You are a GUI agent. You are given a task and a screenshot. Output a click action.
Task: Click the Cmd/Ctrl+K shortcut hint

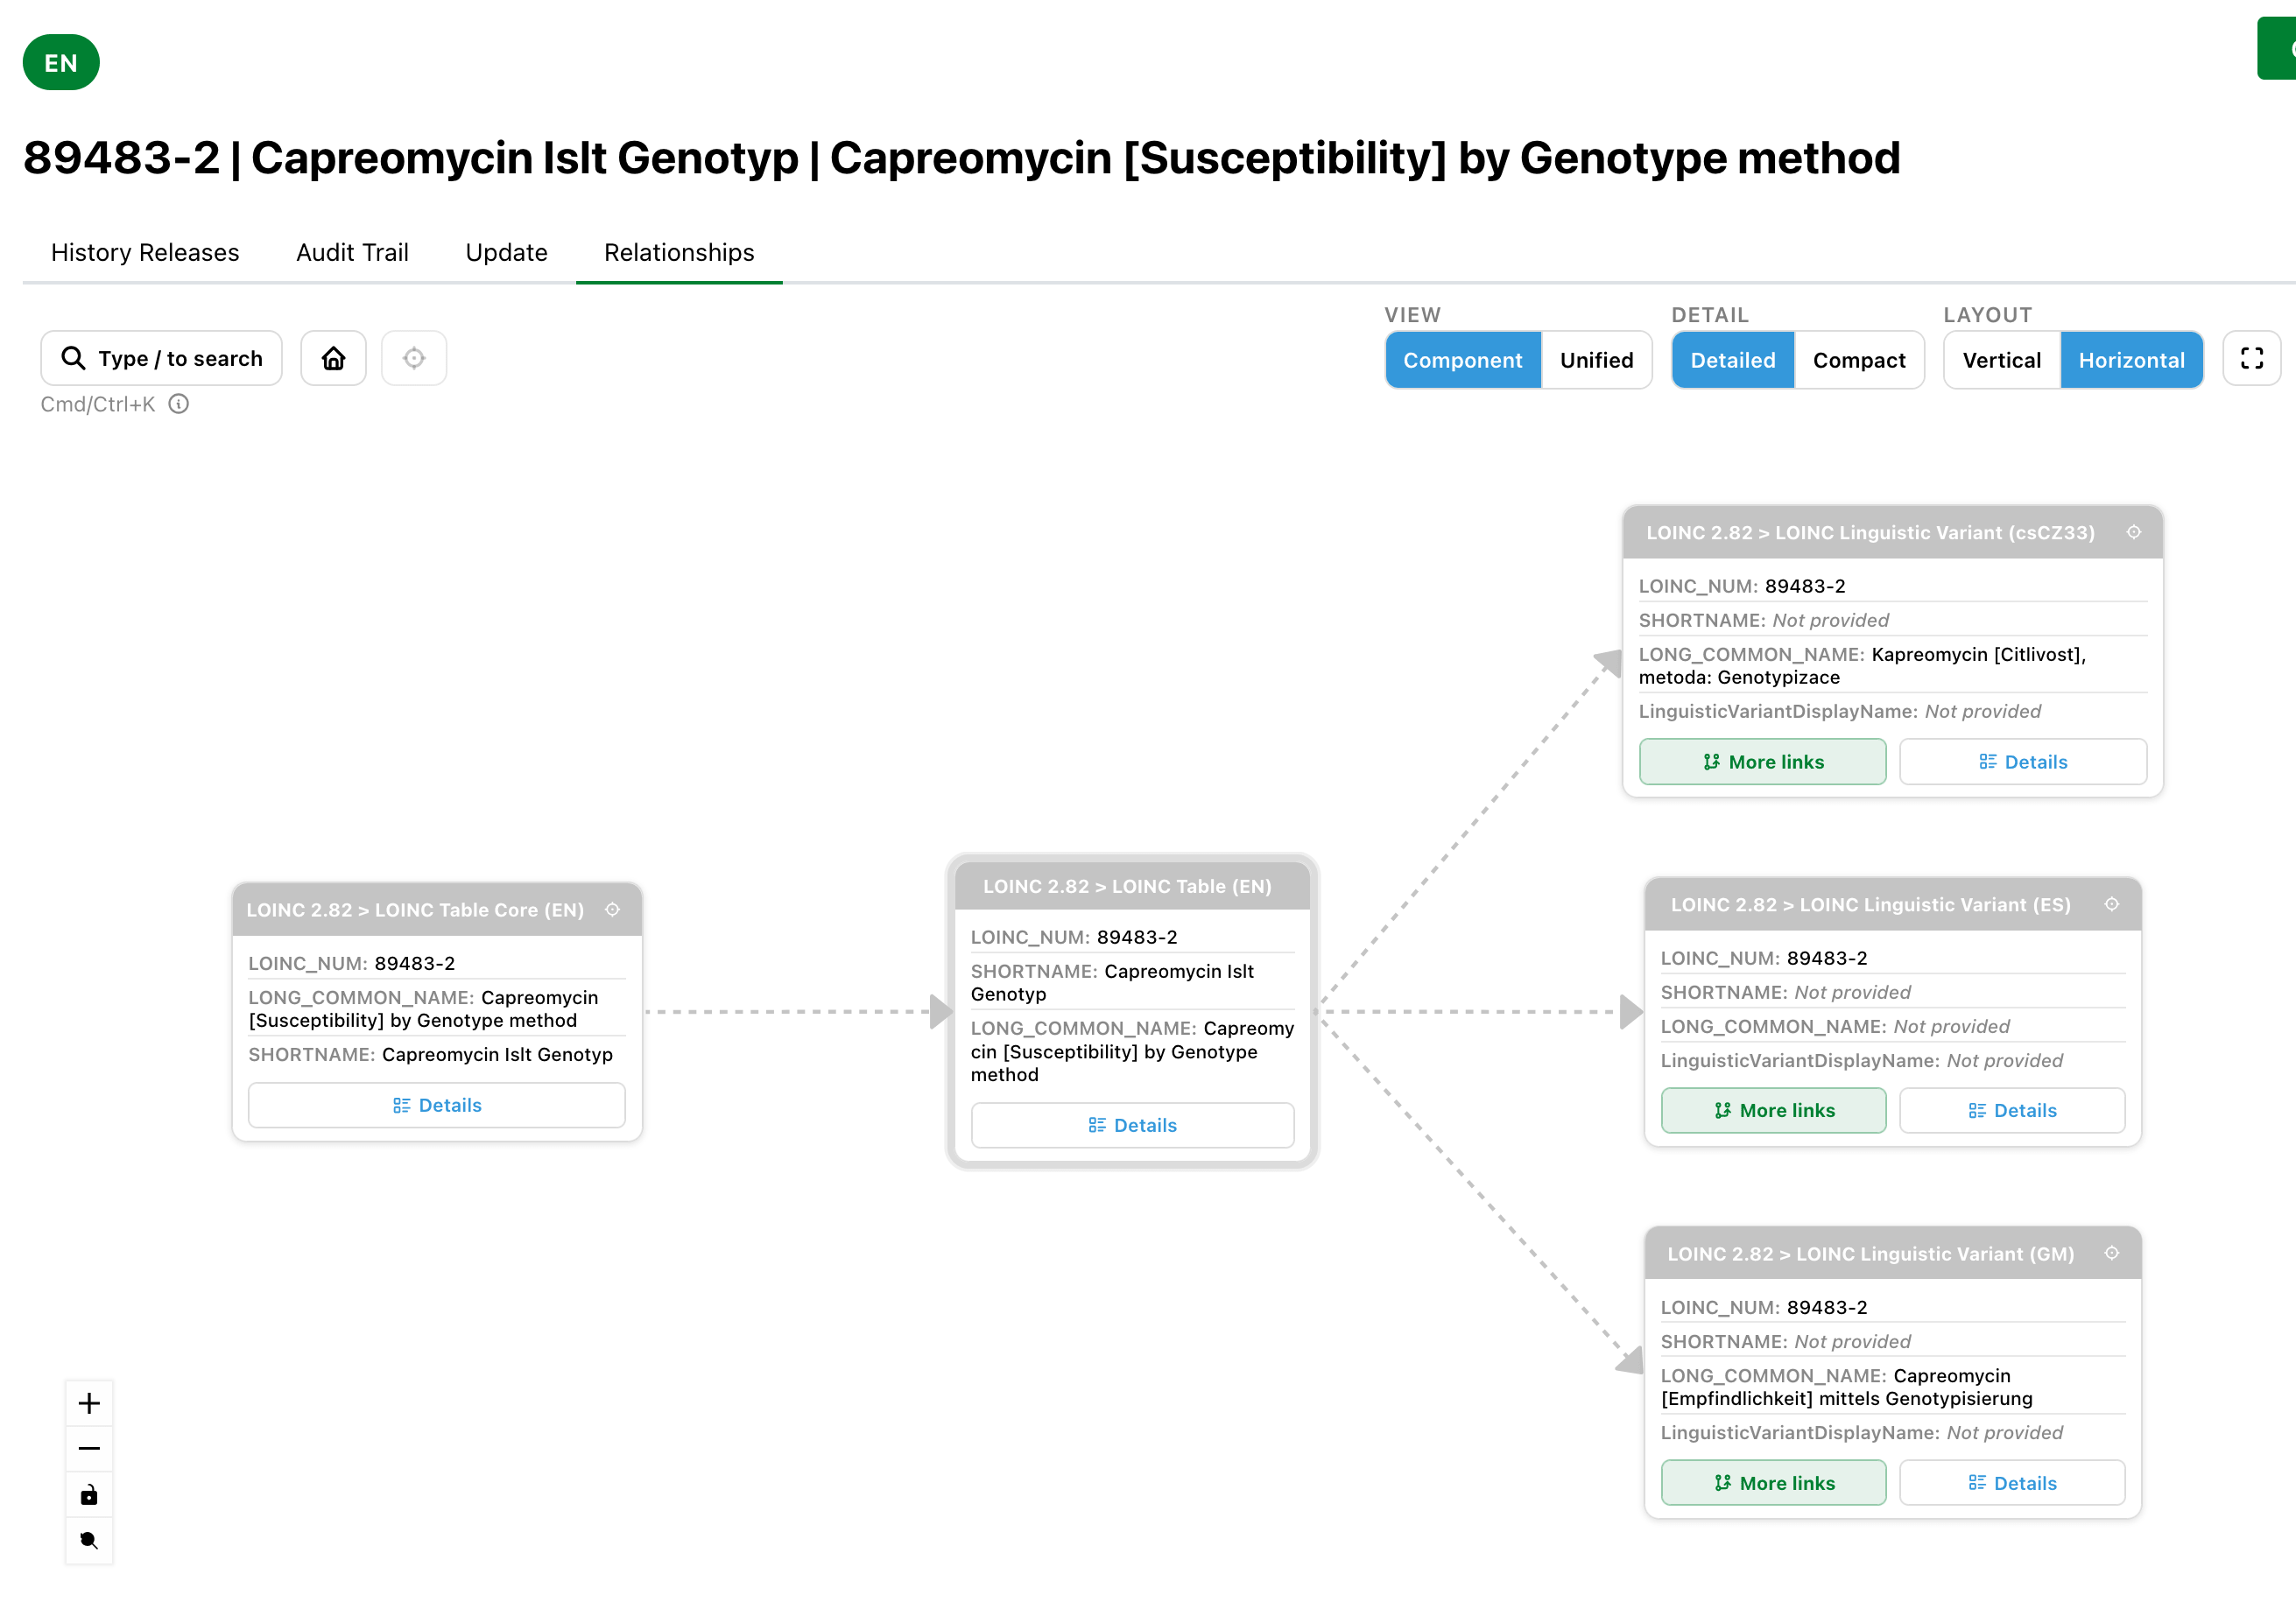pyautogui.click(x=98, y=404)
